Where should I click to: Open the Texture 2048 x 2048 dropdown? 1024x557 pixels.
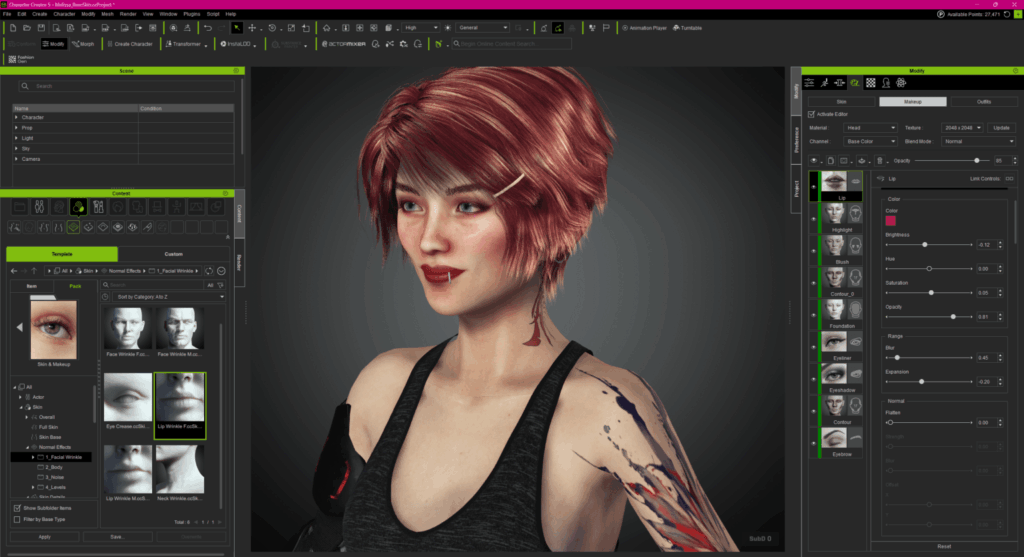[x=962, y=128]
